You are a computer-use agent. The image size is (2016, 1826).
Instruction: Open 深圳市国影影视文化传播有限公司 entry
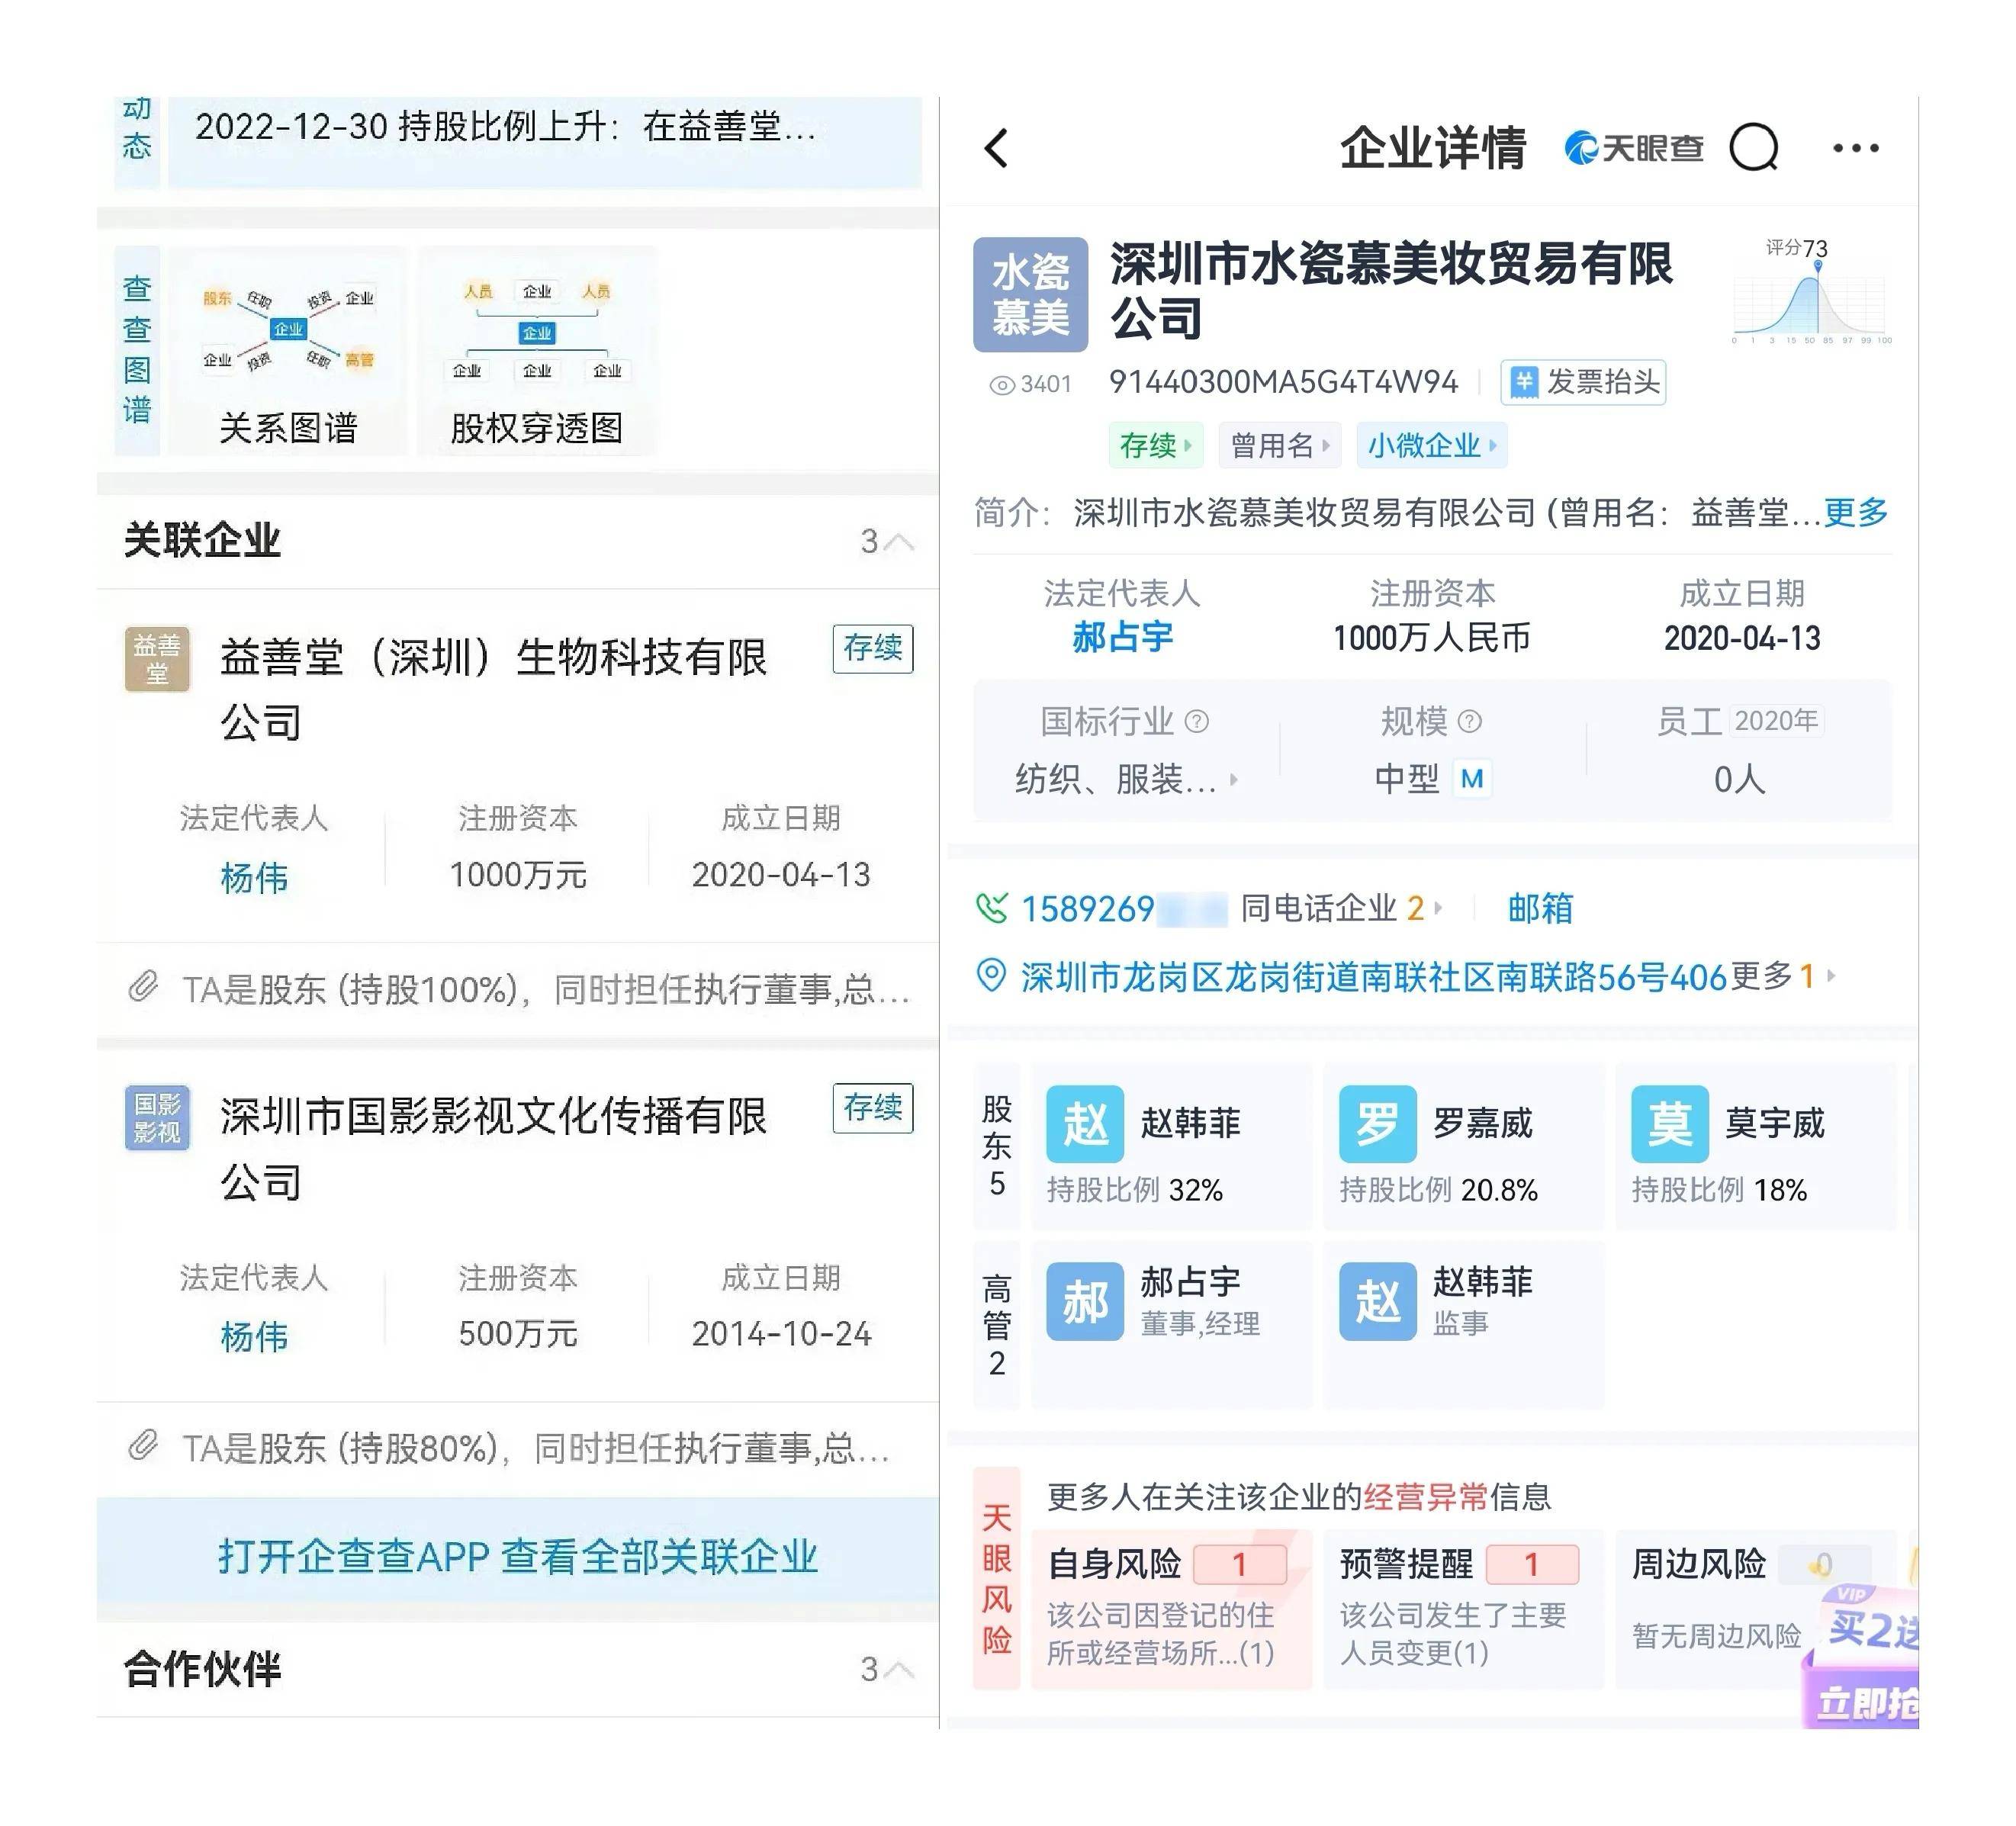(493, 1149)
